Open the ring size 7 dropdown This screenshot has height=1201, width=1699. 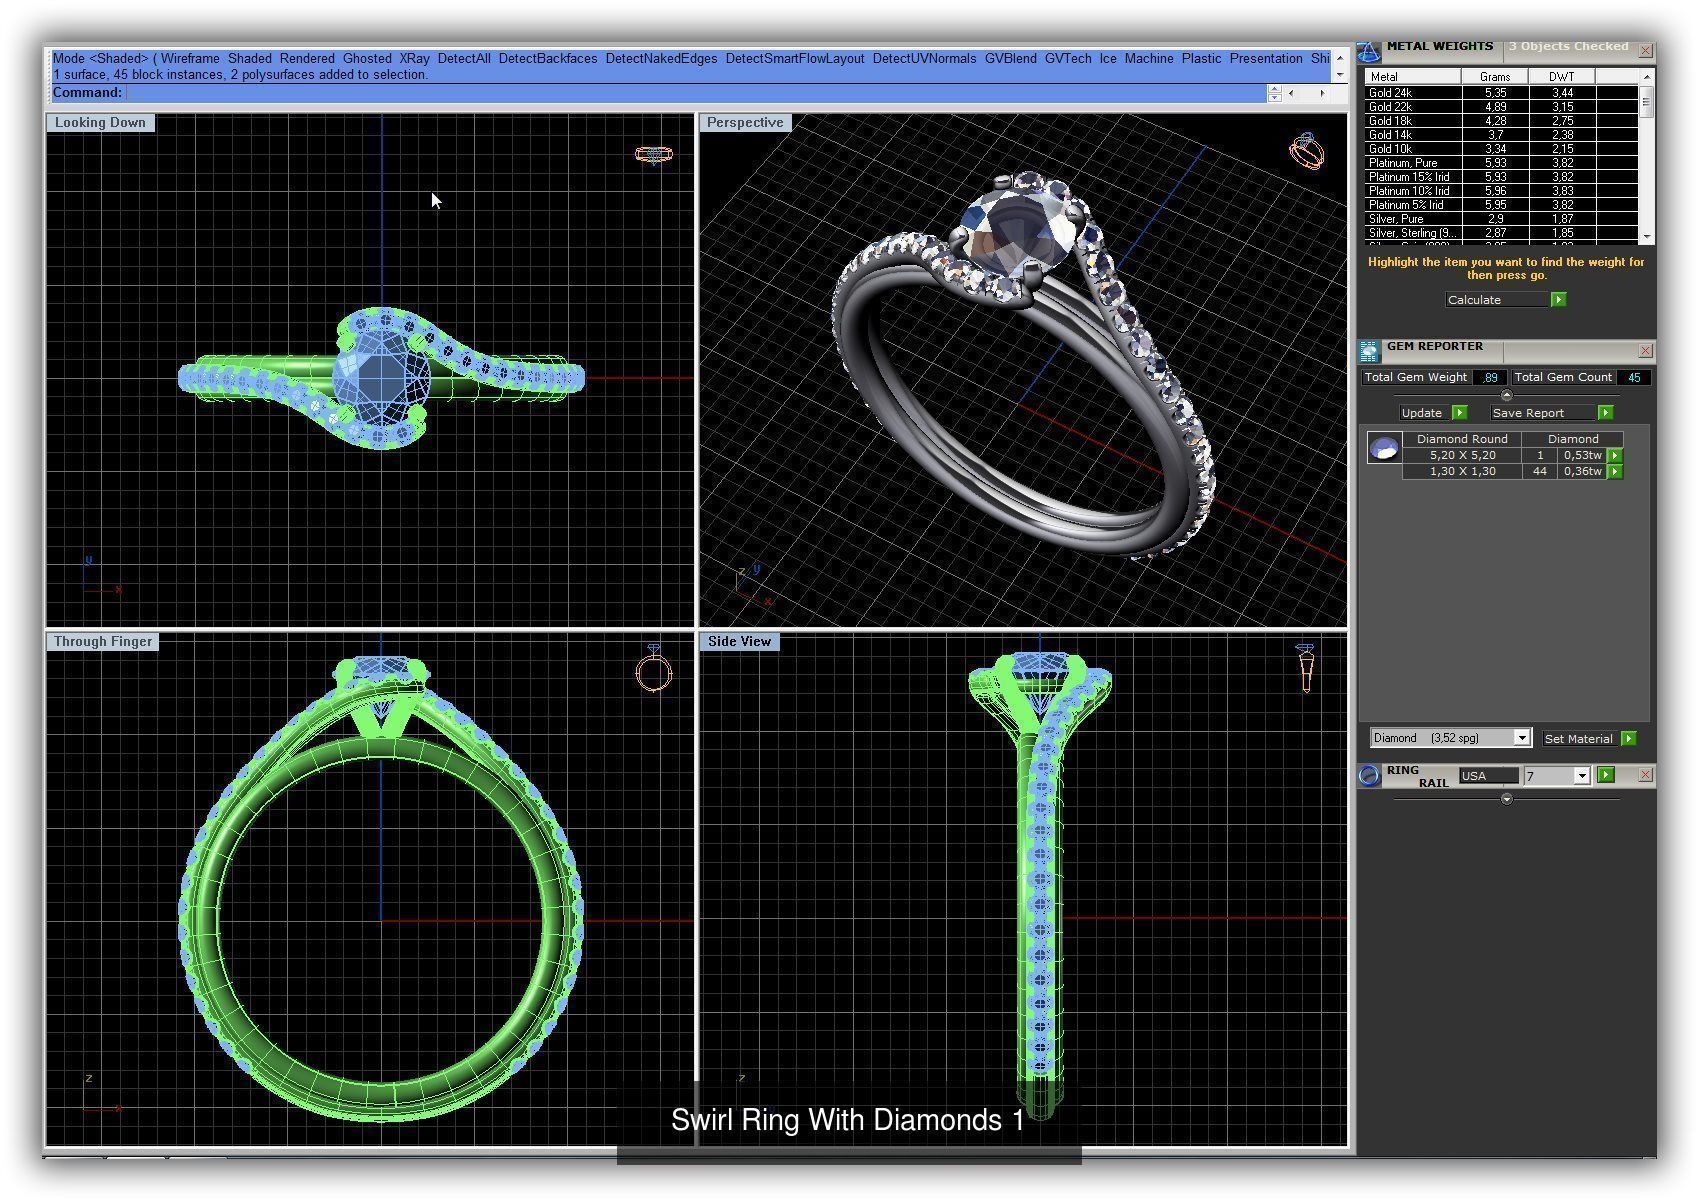point(1581,776)
